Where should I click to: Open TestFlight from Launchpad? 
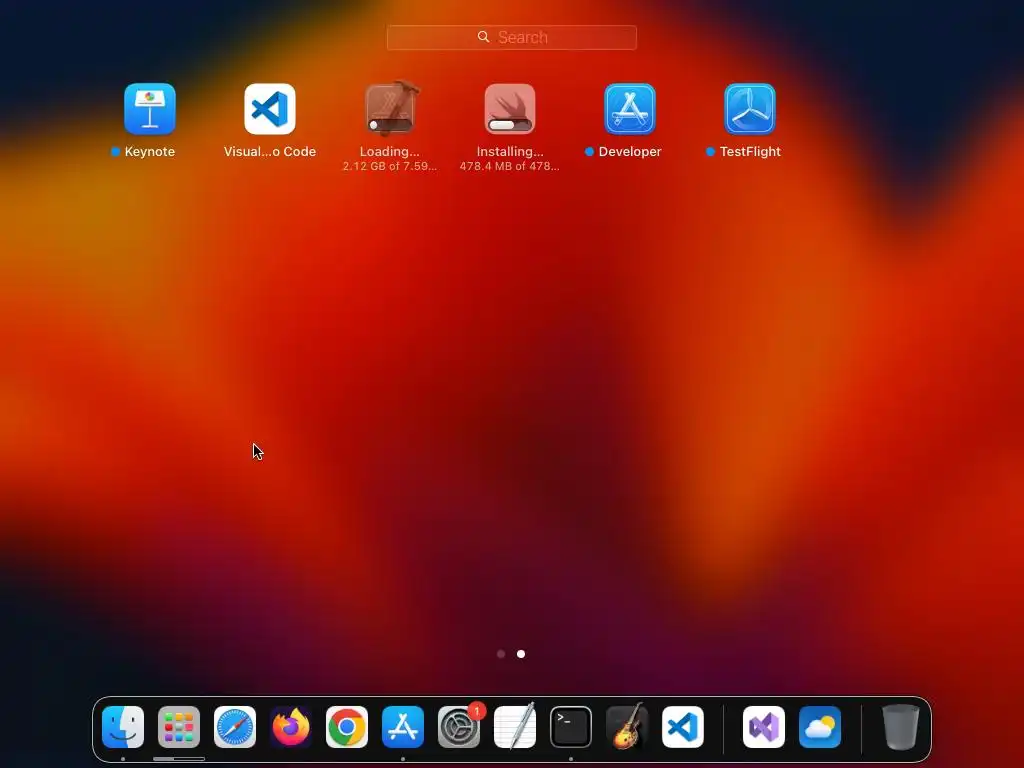(x=750, y=108)
